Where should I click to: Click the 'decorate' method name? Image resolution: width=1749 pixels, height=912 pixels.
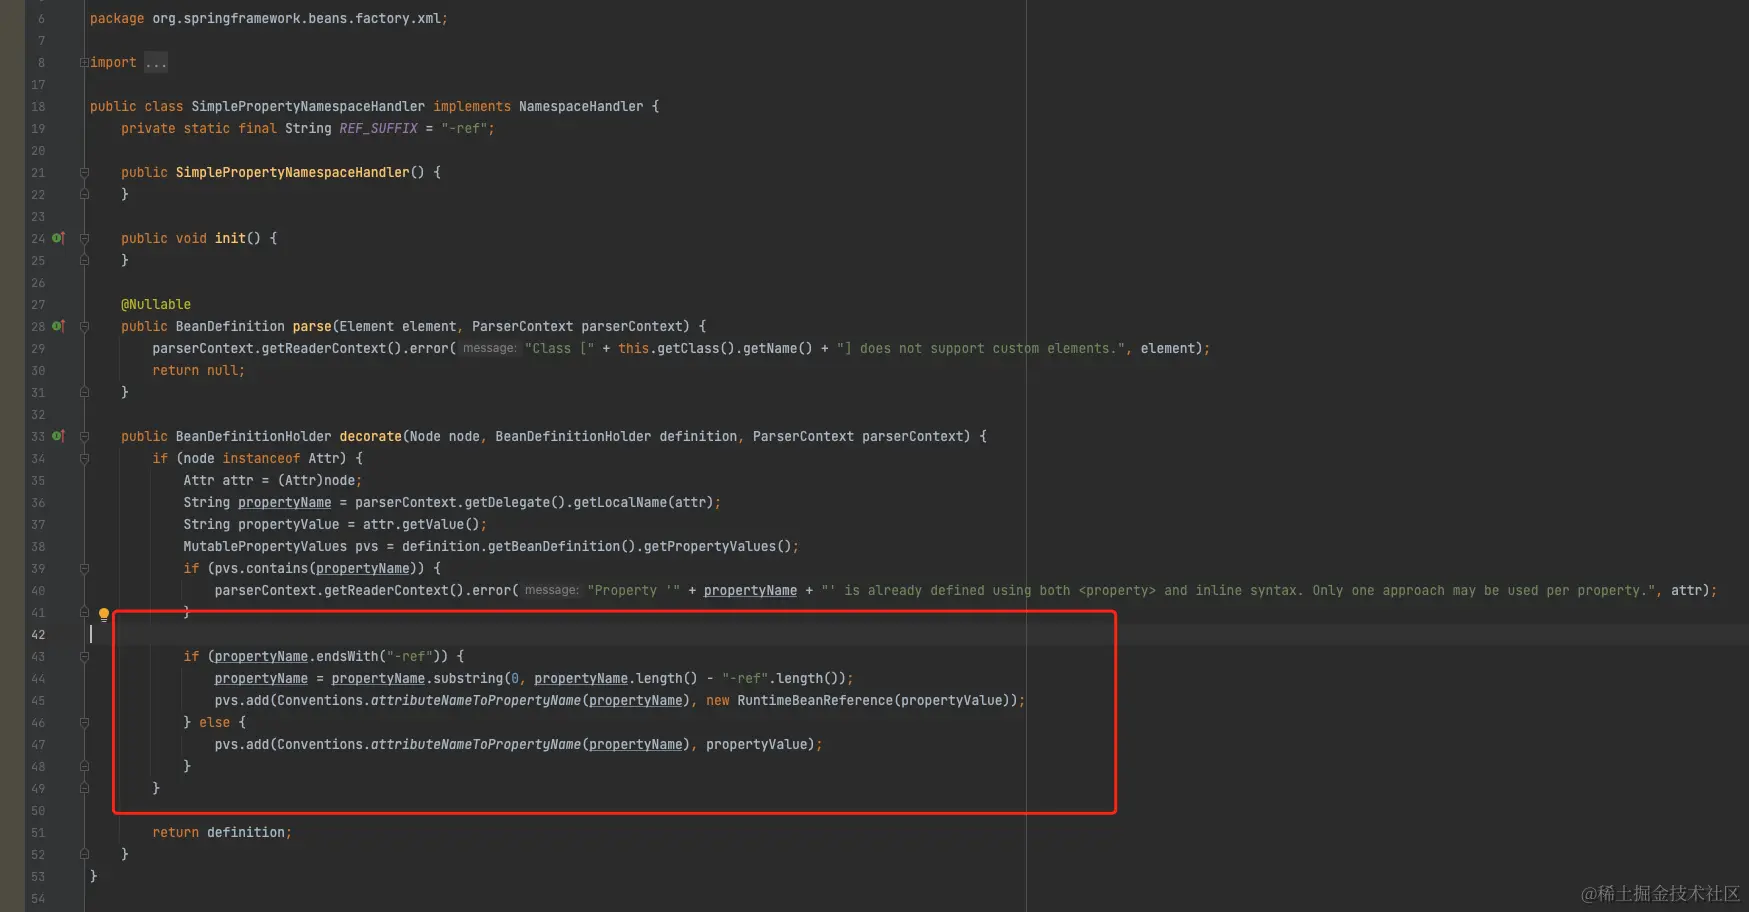(370, 436)
